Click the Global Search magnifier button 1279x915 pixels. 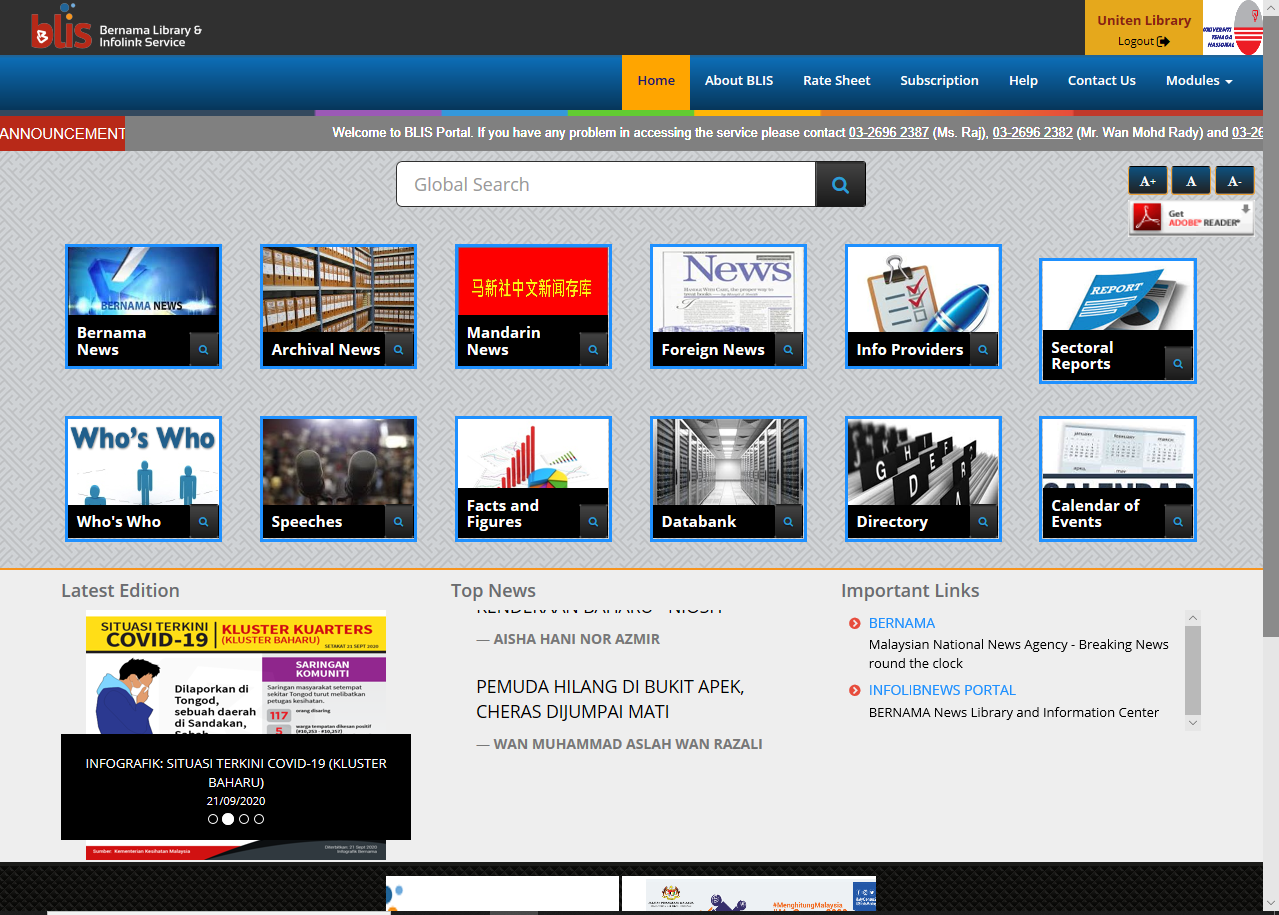(x=840, y=184)
